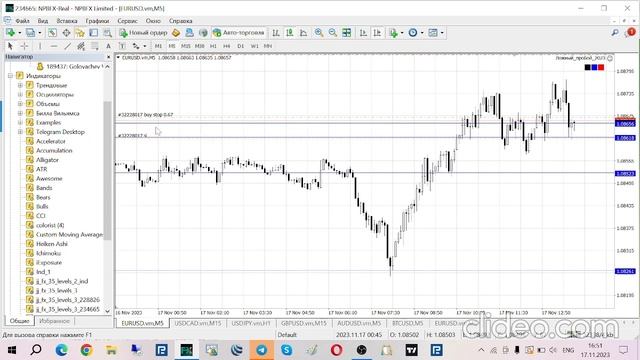Open the Profiles toolbar icon
Viewport: 640px width, 360px height.
(x=30, y=33)
